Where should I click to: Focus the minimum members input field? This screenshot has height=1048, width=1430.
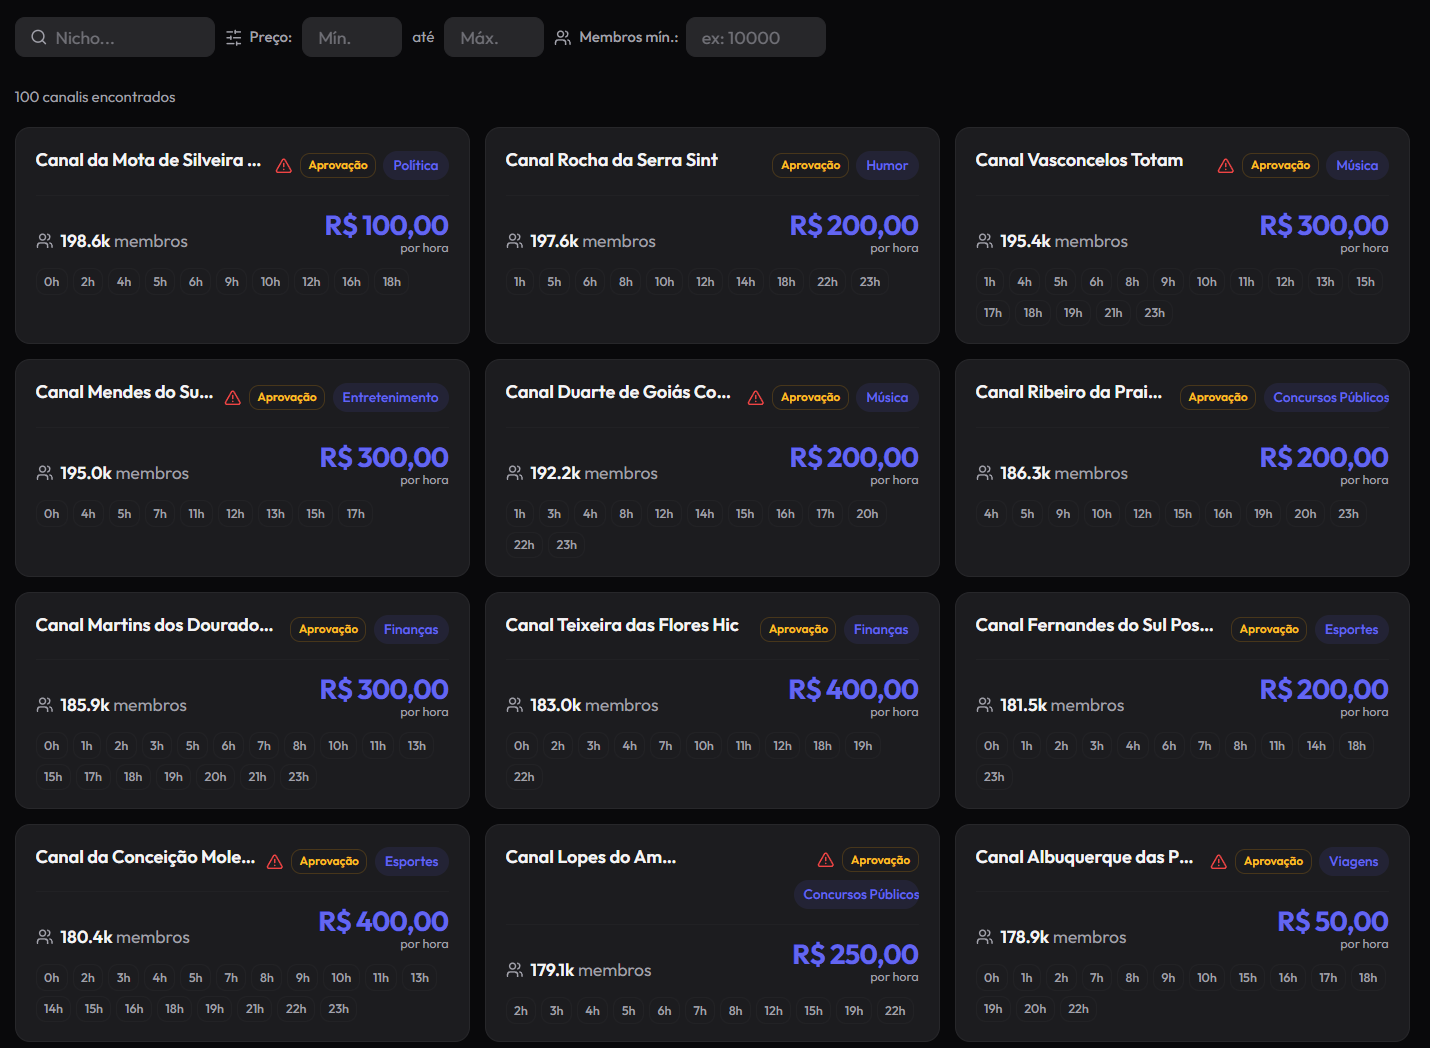tap(756, 37)
